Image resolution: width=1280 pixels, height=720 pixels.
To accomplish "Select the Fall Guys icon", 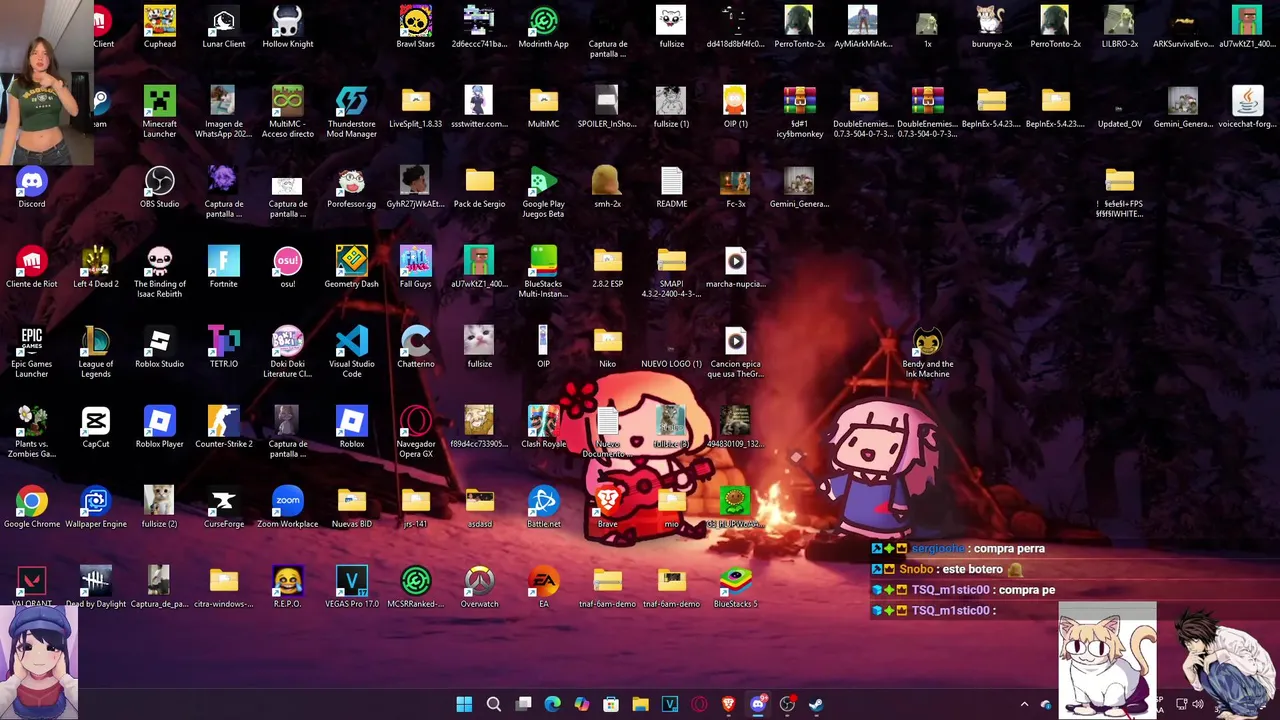I will (x=415, y=267).
